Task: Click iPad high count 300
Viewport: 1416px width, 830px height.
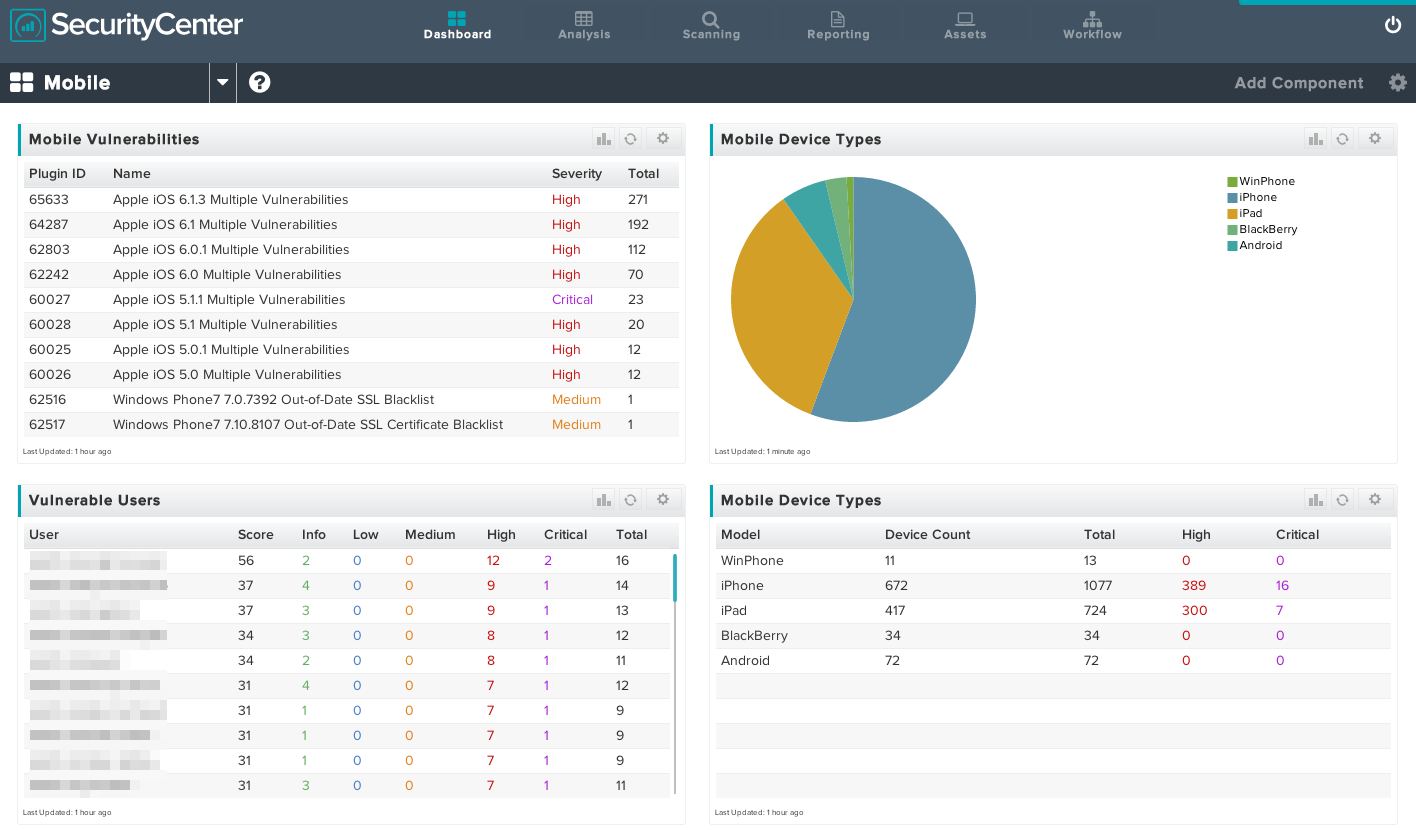Action: point(1194,611)
